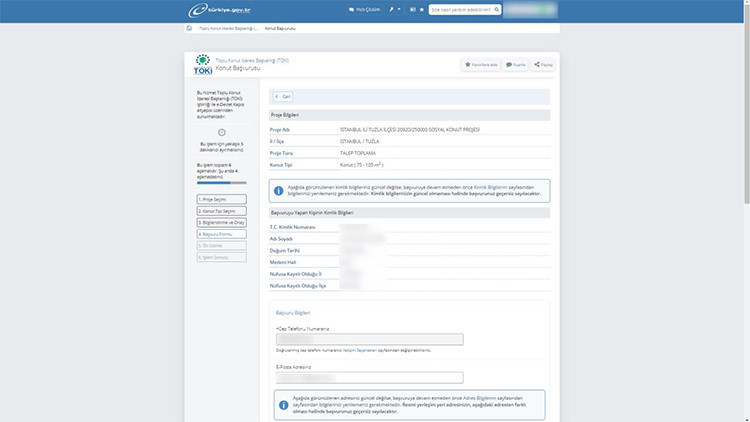Click the Geri back button
Image resolution: width=750 pixels, height=422 pixels.
283,97
